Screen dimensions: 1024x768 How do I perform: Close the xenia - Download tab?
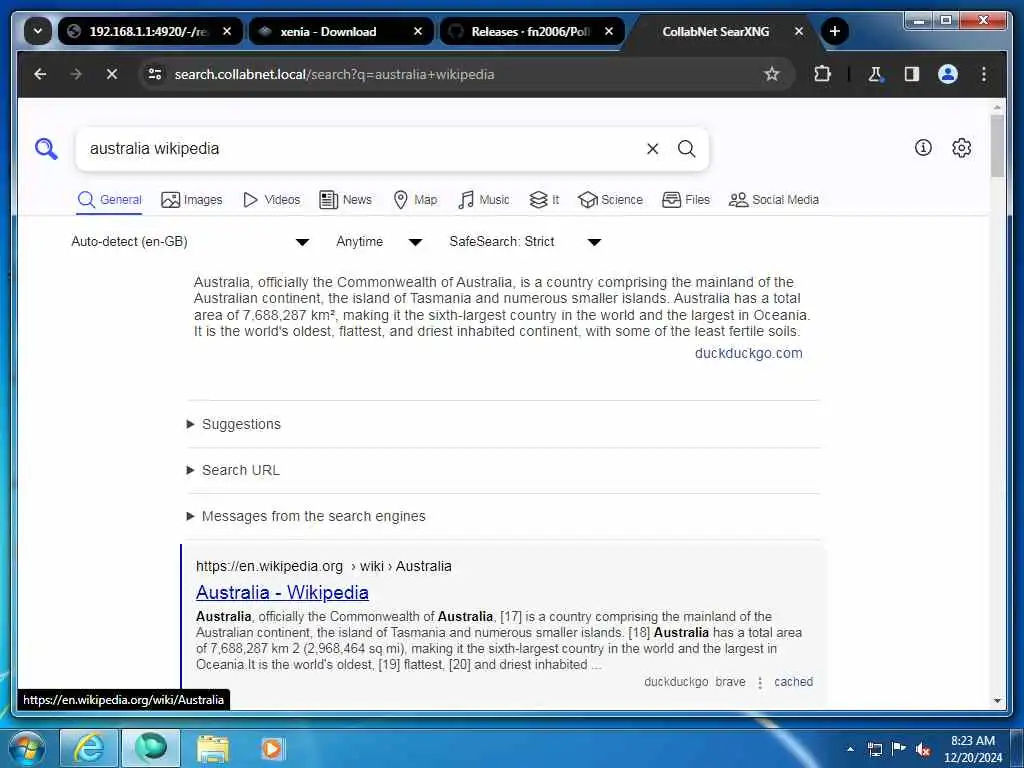pyautogui.click(x=418, y=31)
